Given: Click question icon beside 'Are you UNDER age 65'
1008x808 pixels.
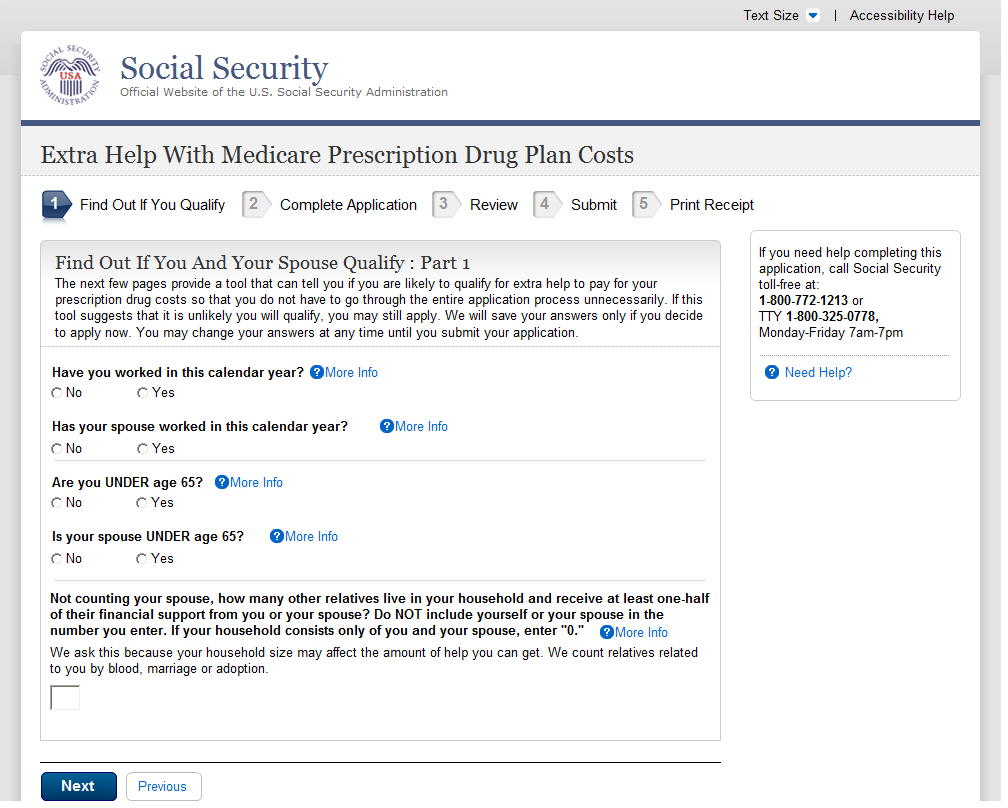Looking at the screenshot, I should [222, 482].
